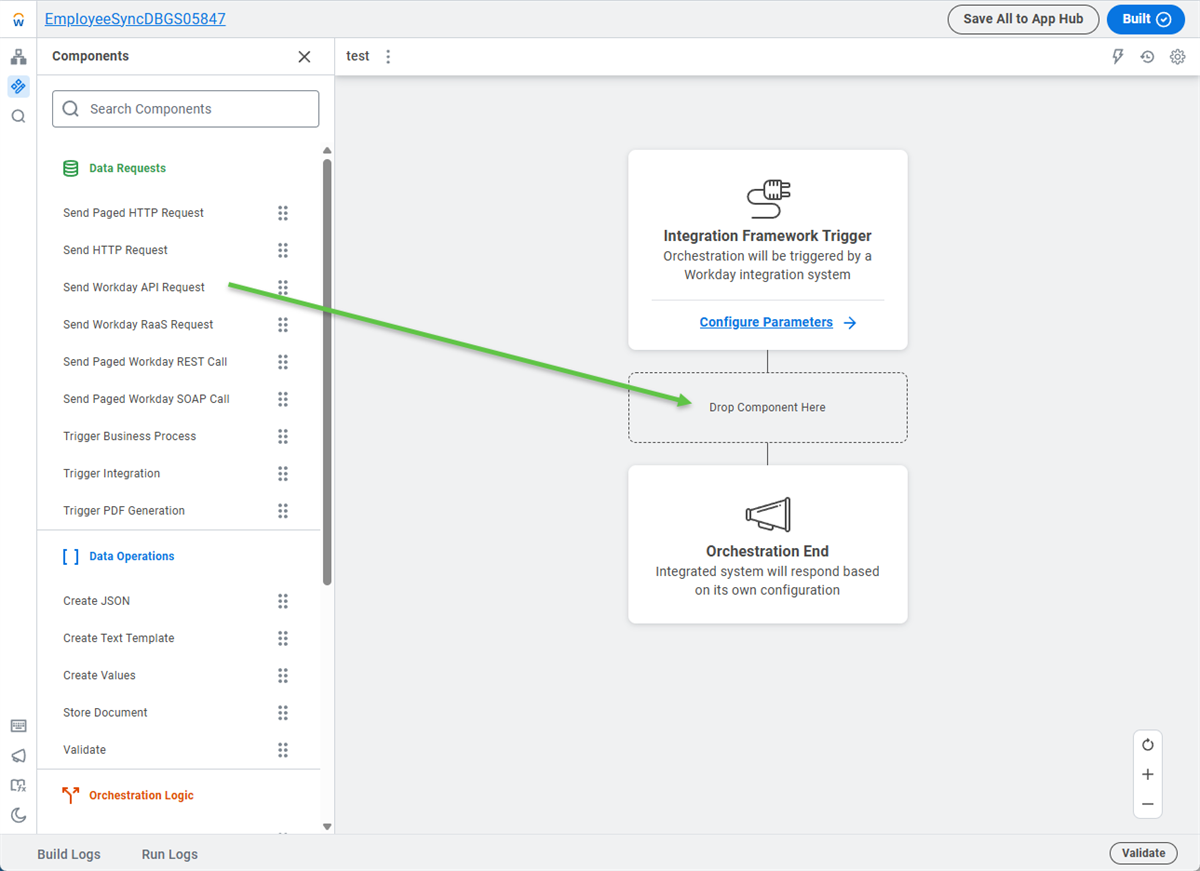The image size is (1200, 871).
Task: Click the Drop Component Here placeholder
Action: click(x=768, y=408)
